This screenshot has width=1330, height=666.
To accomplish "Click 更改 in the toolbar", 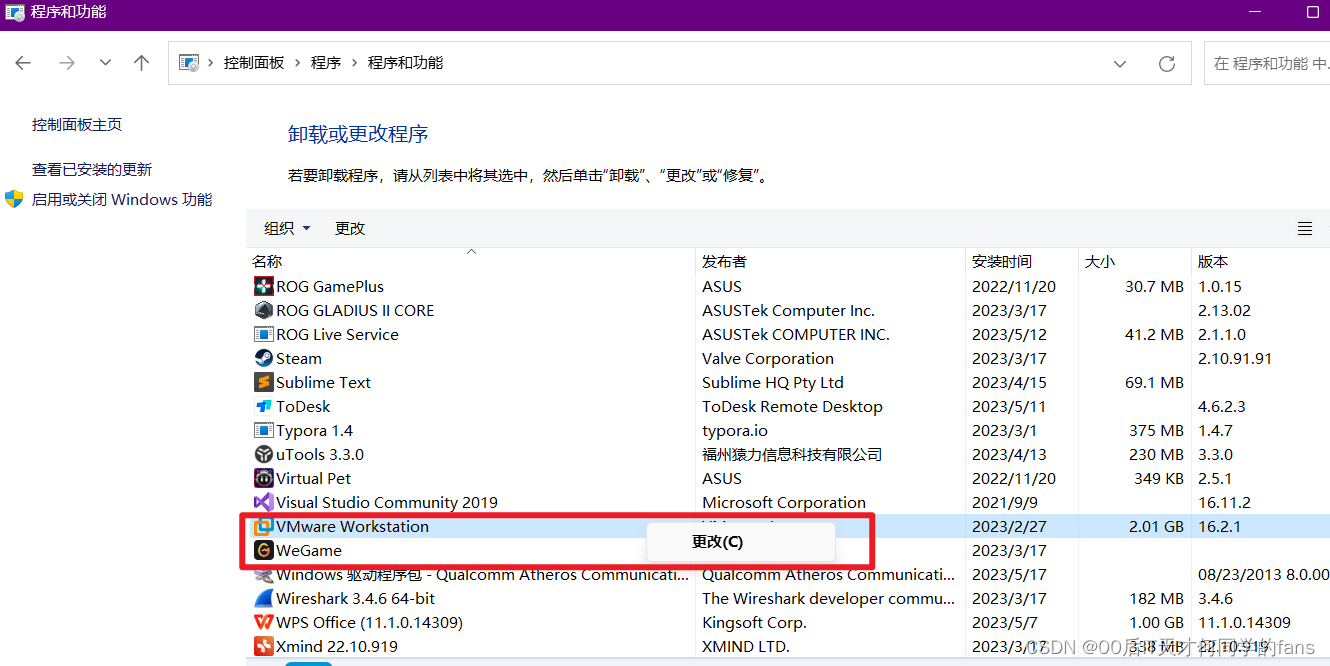I will point(350,228).
